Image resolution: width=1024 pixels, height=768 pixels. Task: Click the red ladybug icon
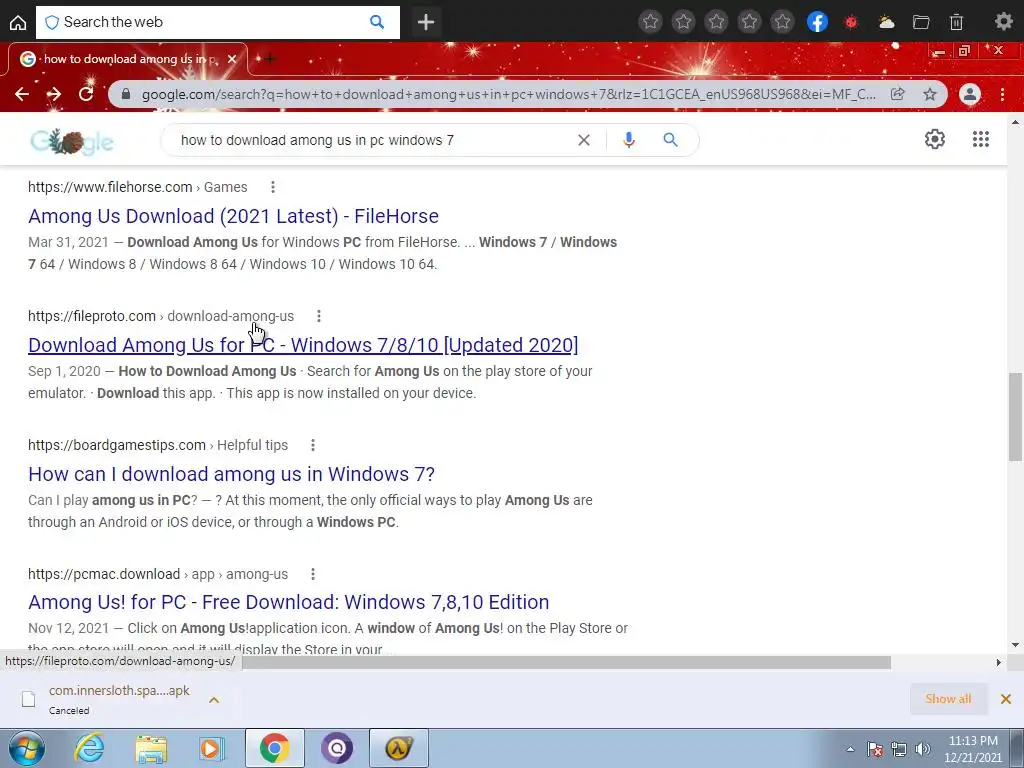click(x=851, y=23)
